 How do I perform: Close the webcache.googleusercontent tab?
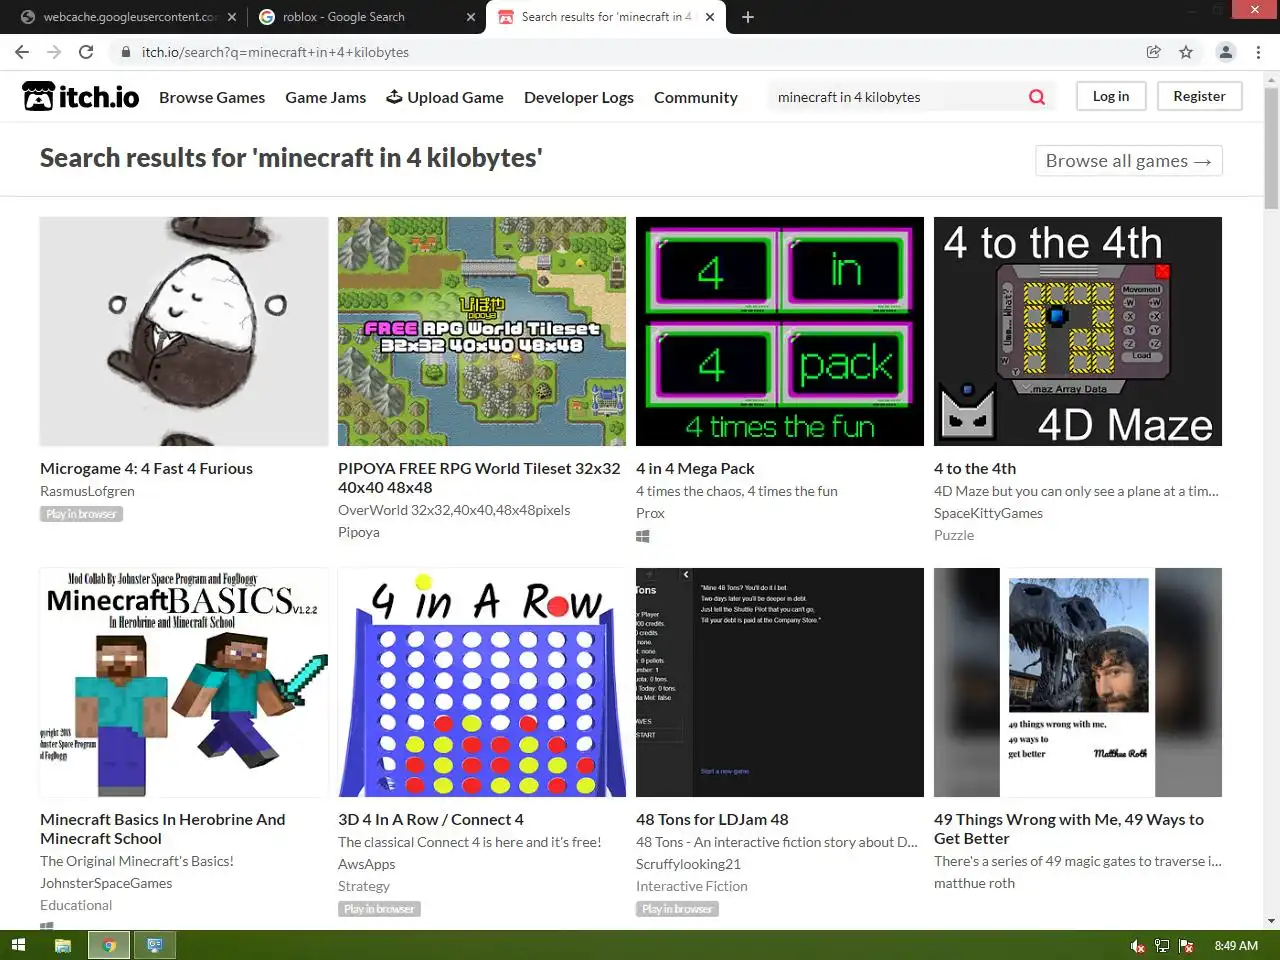pyautogui.click(x=232, y=17)
